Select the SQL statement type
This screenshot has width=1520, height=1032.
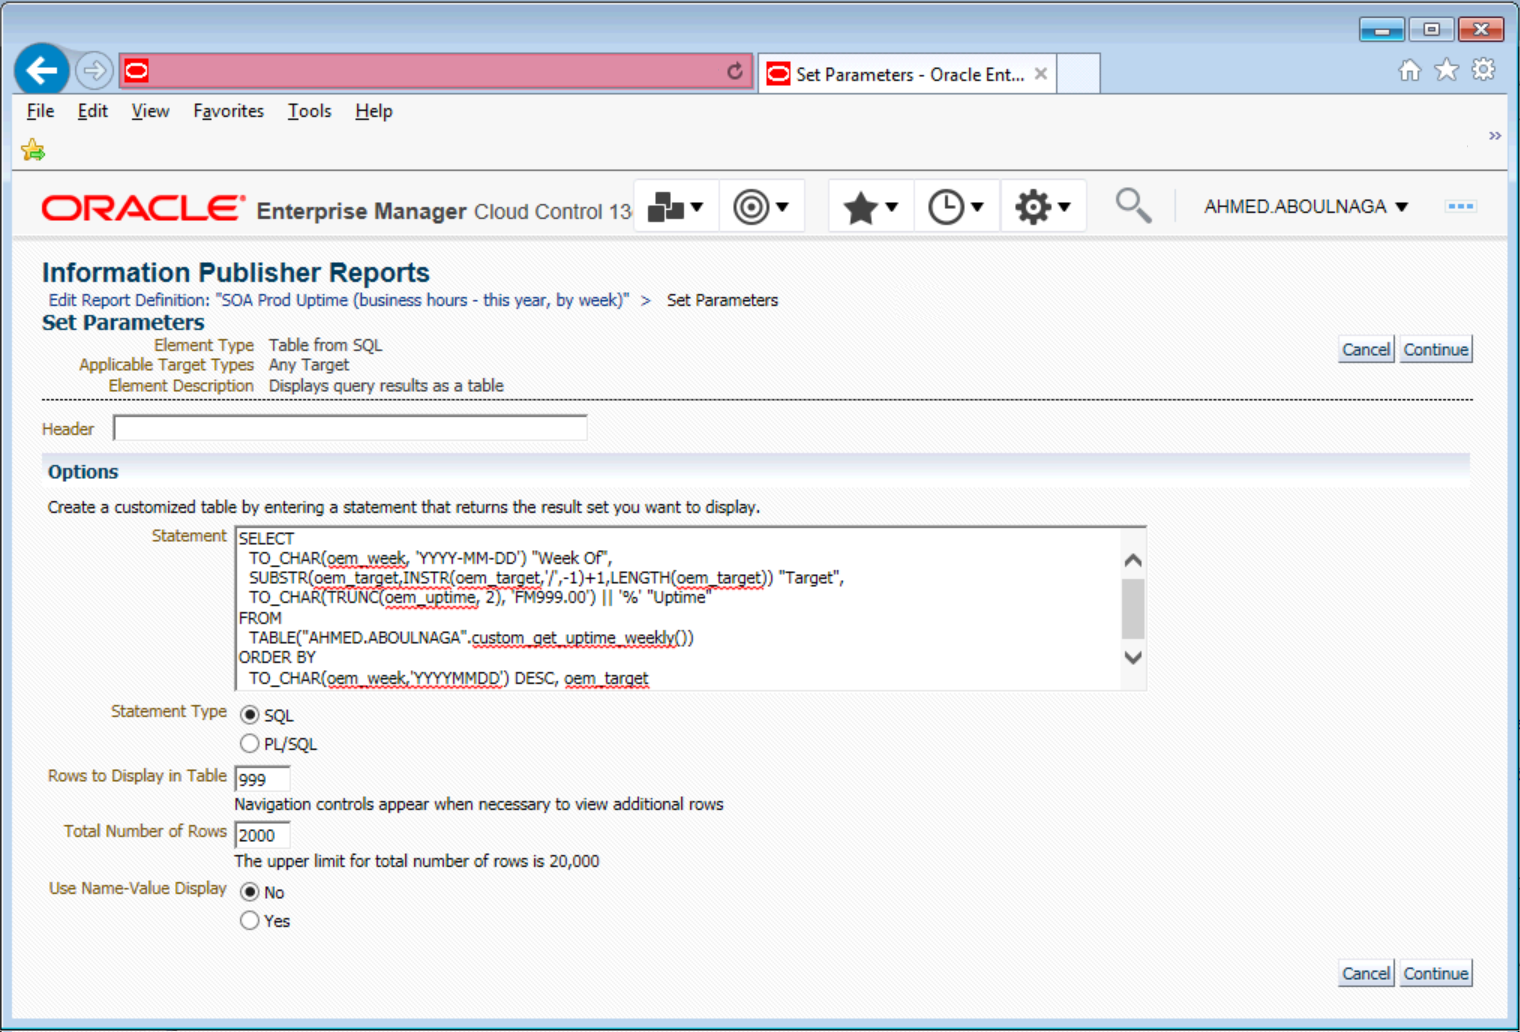[250, 715]
